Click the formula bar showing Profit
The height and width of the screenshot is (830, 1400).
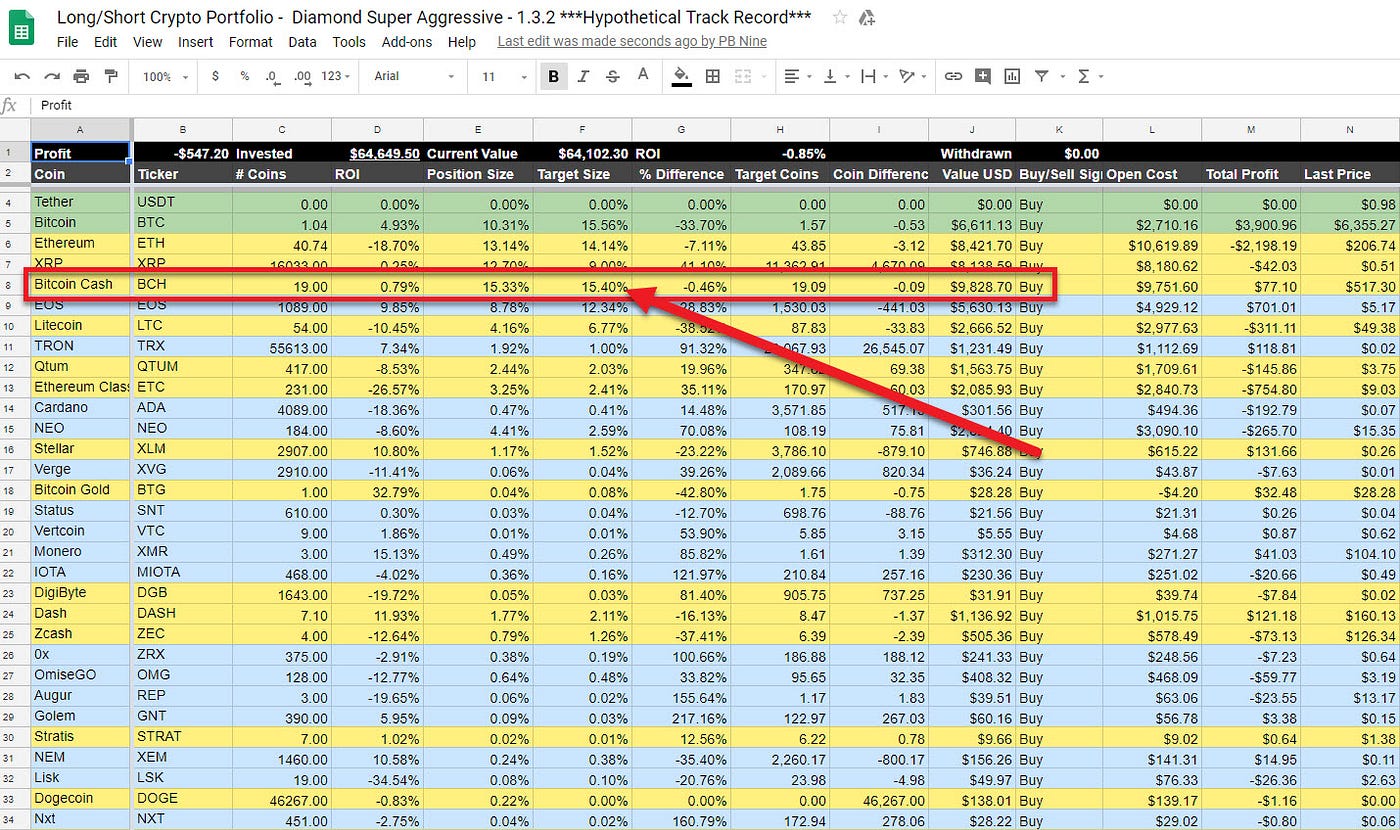tap(715, 105)
